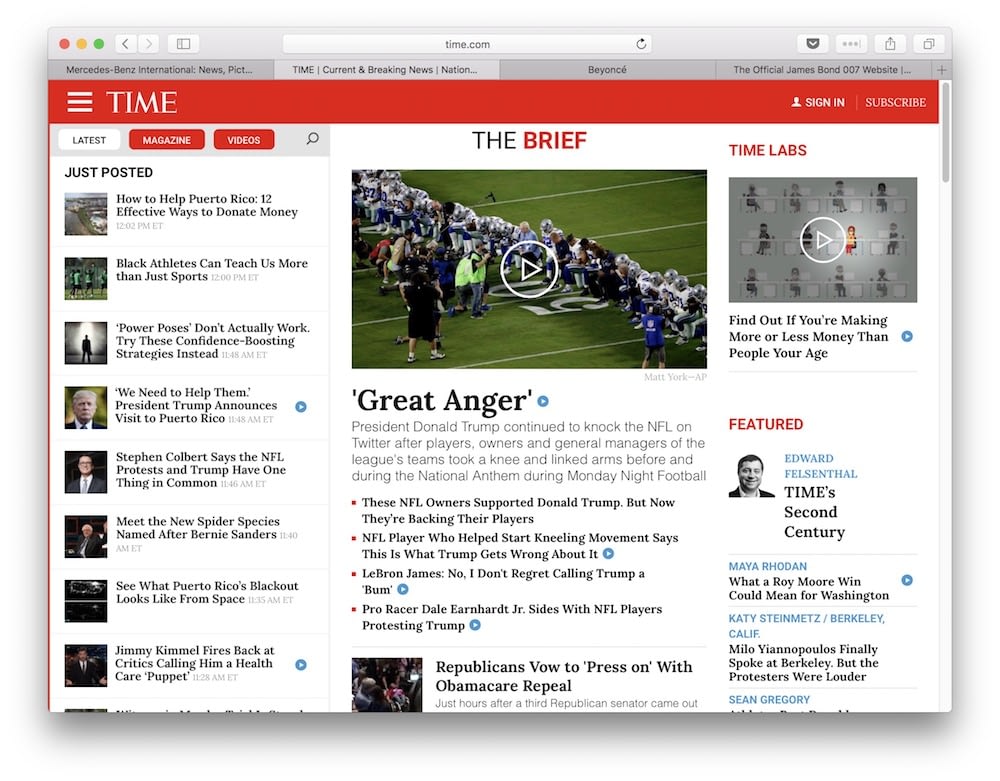Image resolution: width=1000 pixels, height=781 pixels.
Task: Click the Puerto Rico aerial thumbnail
Action: 86,214
